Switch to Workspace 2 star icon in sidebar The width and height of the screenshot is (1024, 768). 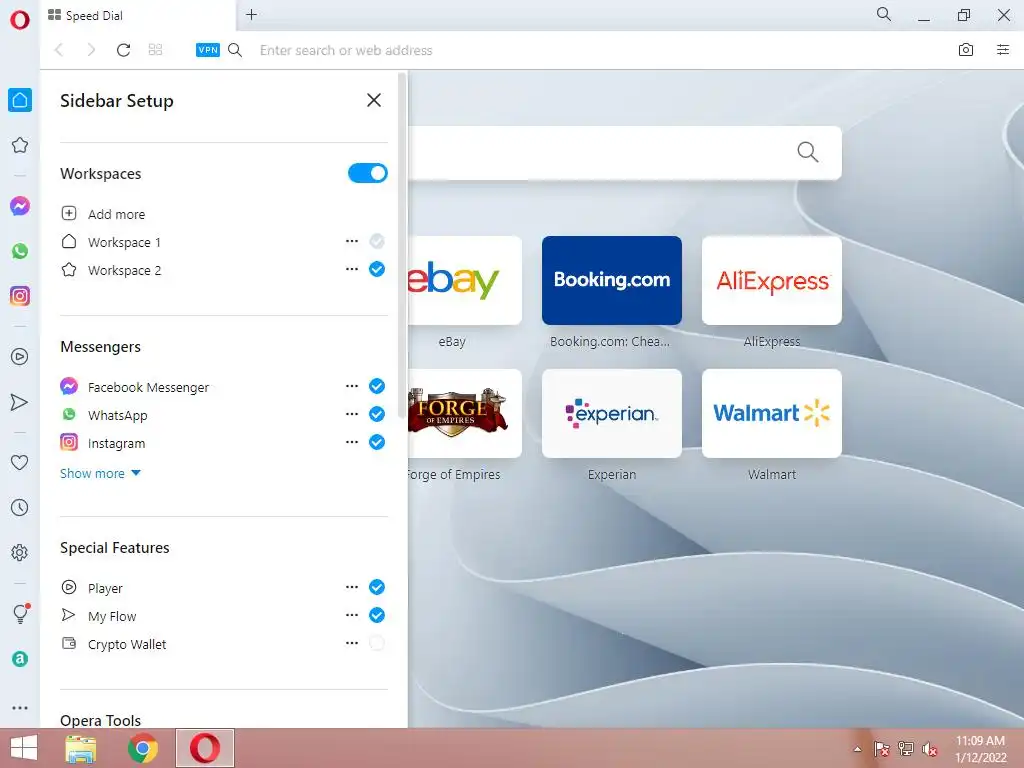tap(20, 145)
